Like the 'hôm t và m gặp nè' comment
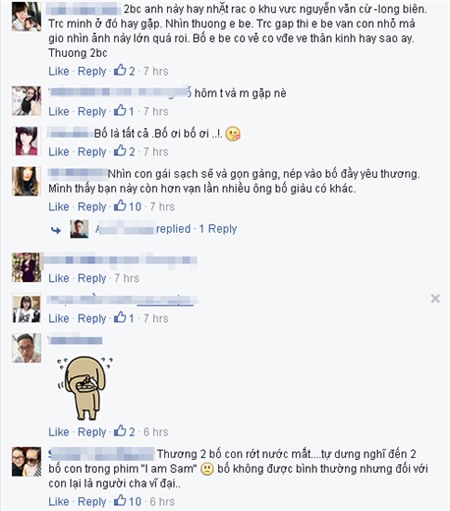Image resolution: width=450 pixels, height=511 pixels. [59, 111]
